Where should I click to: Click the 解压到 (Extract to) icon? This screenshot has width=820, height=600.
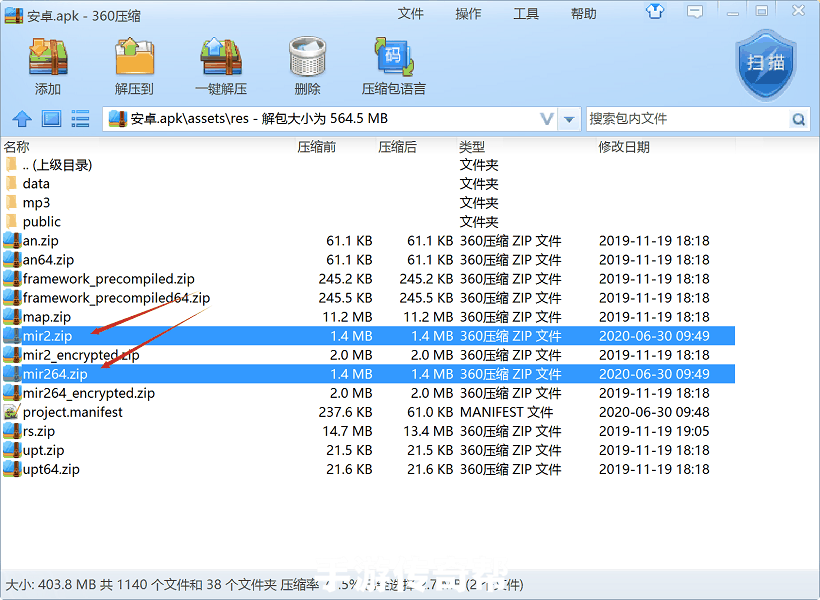point(134,66)
